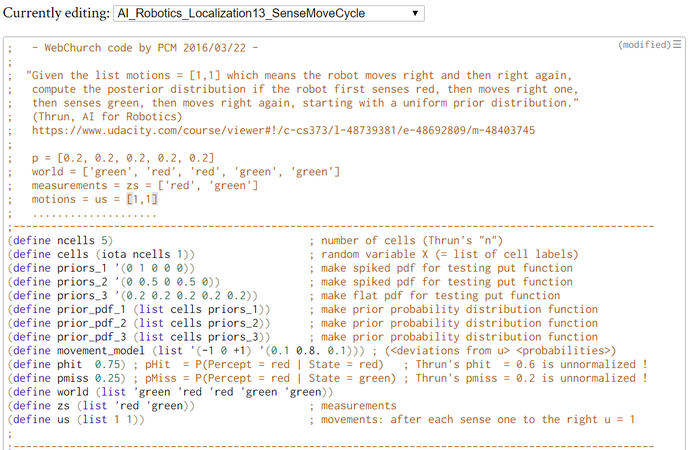Image resolution: width=690 pixels, height=450 pixels.
Task: Open the 'Currently editing' file dropdown
Action: tap(268, 13)
